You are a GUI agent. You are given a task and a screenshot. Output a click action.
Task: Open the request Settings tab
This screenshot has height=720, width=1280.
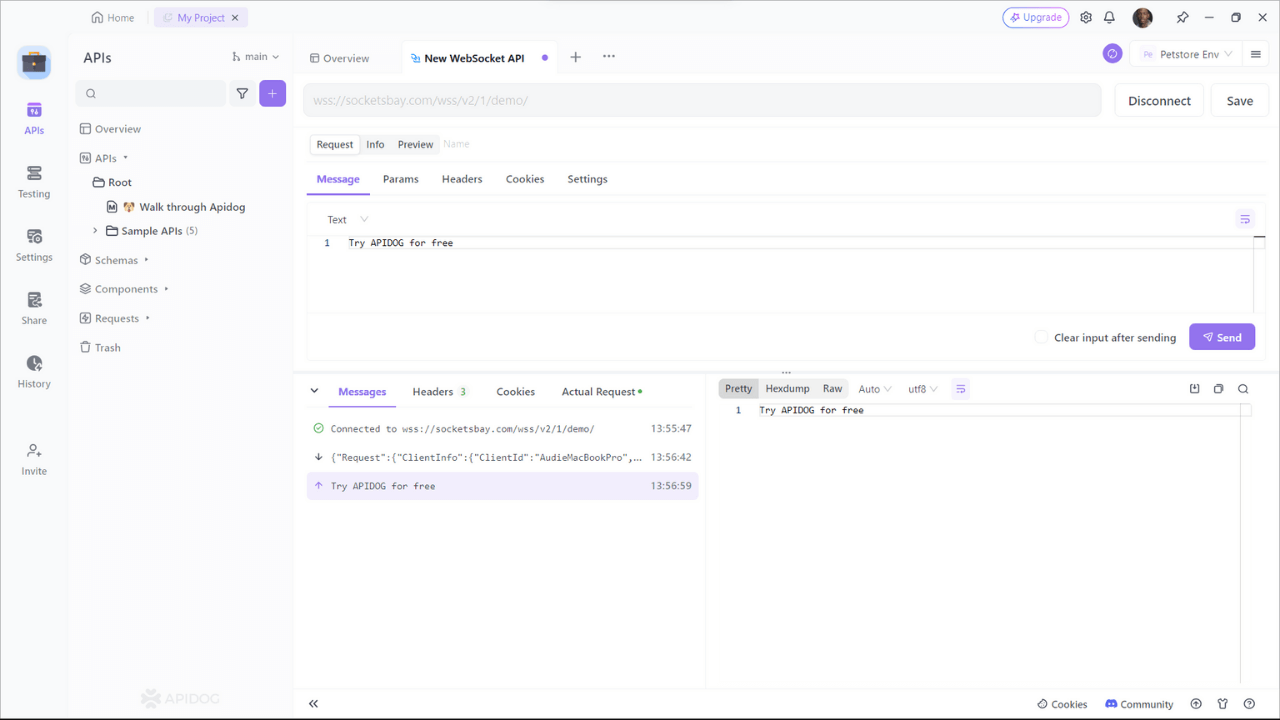pyautogui.click(x=587, y=179)
